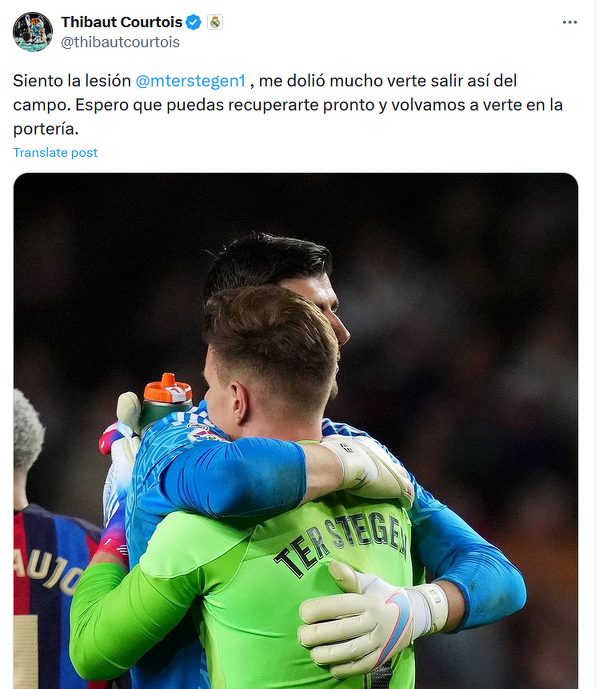The image size is (599, 689).
Task: Click the word 'portería.' in the post
Action: [x=46, y=129]
